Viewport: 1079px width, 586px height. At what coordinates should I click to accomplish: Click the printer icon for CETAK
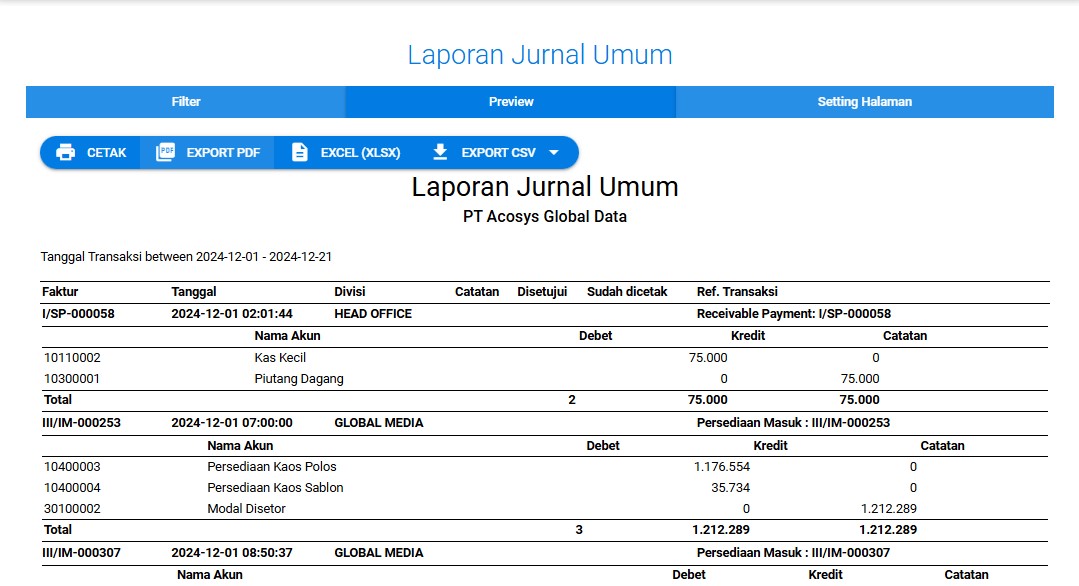click(66, 153)
